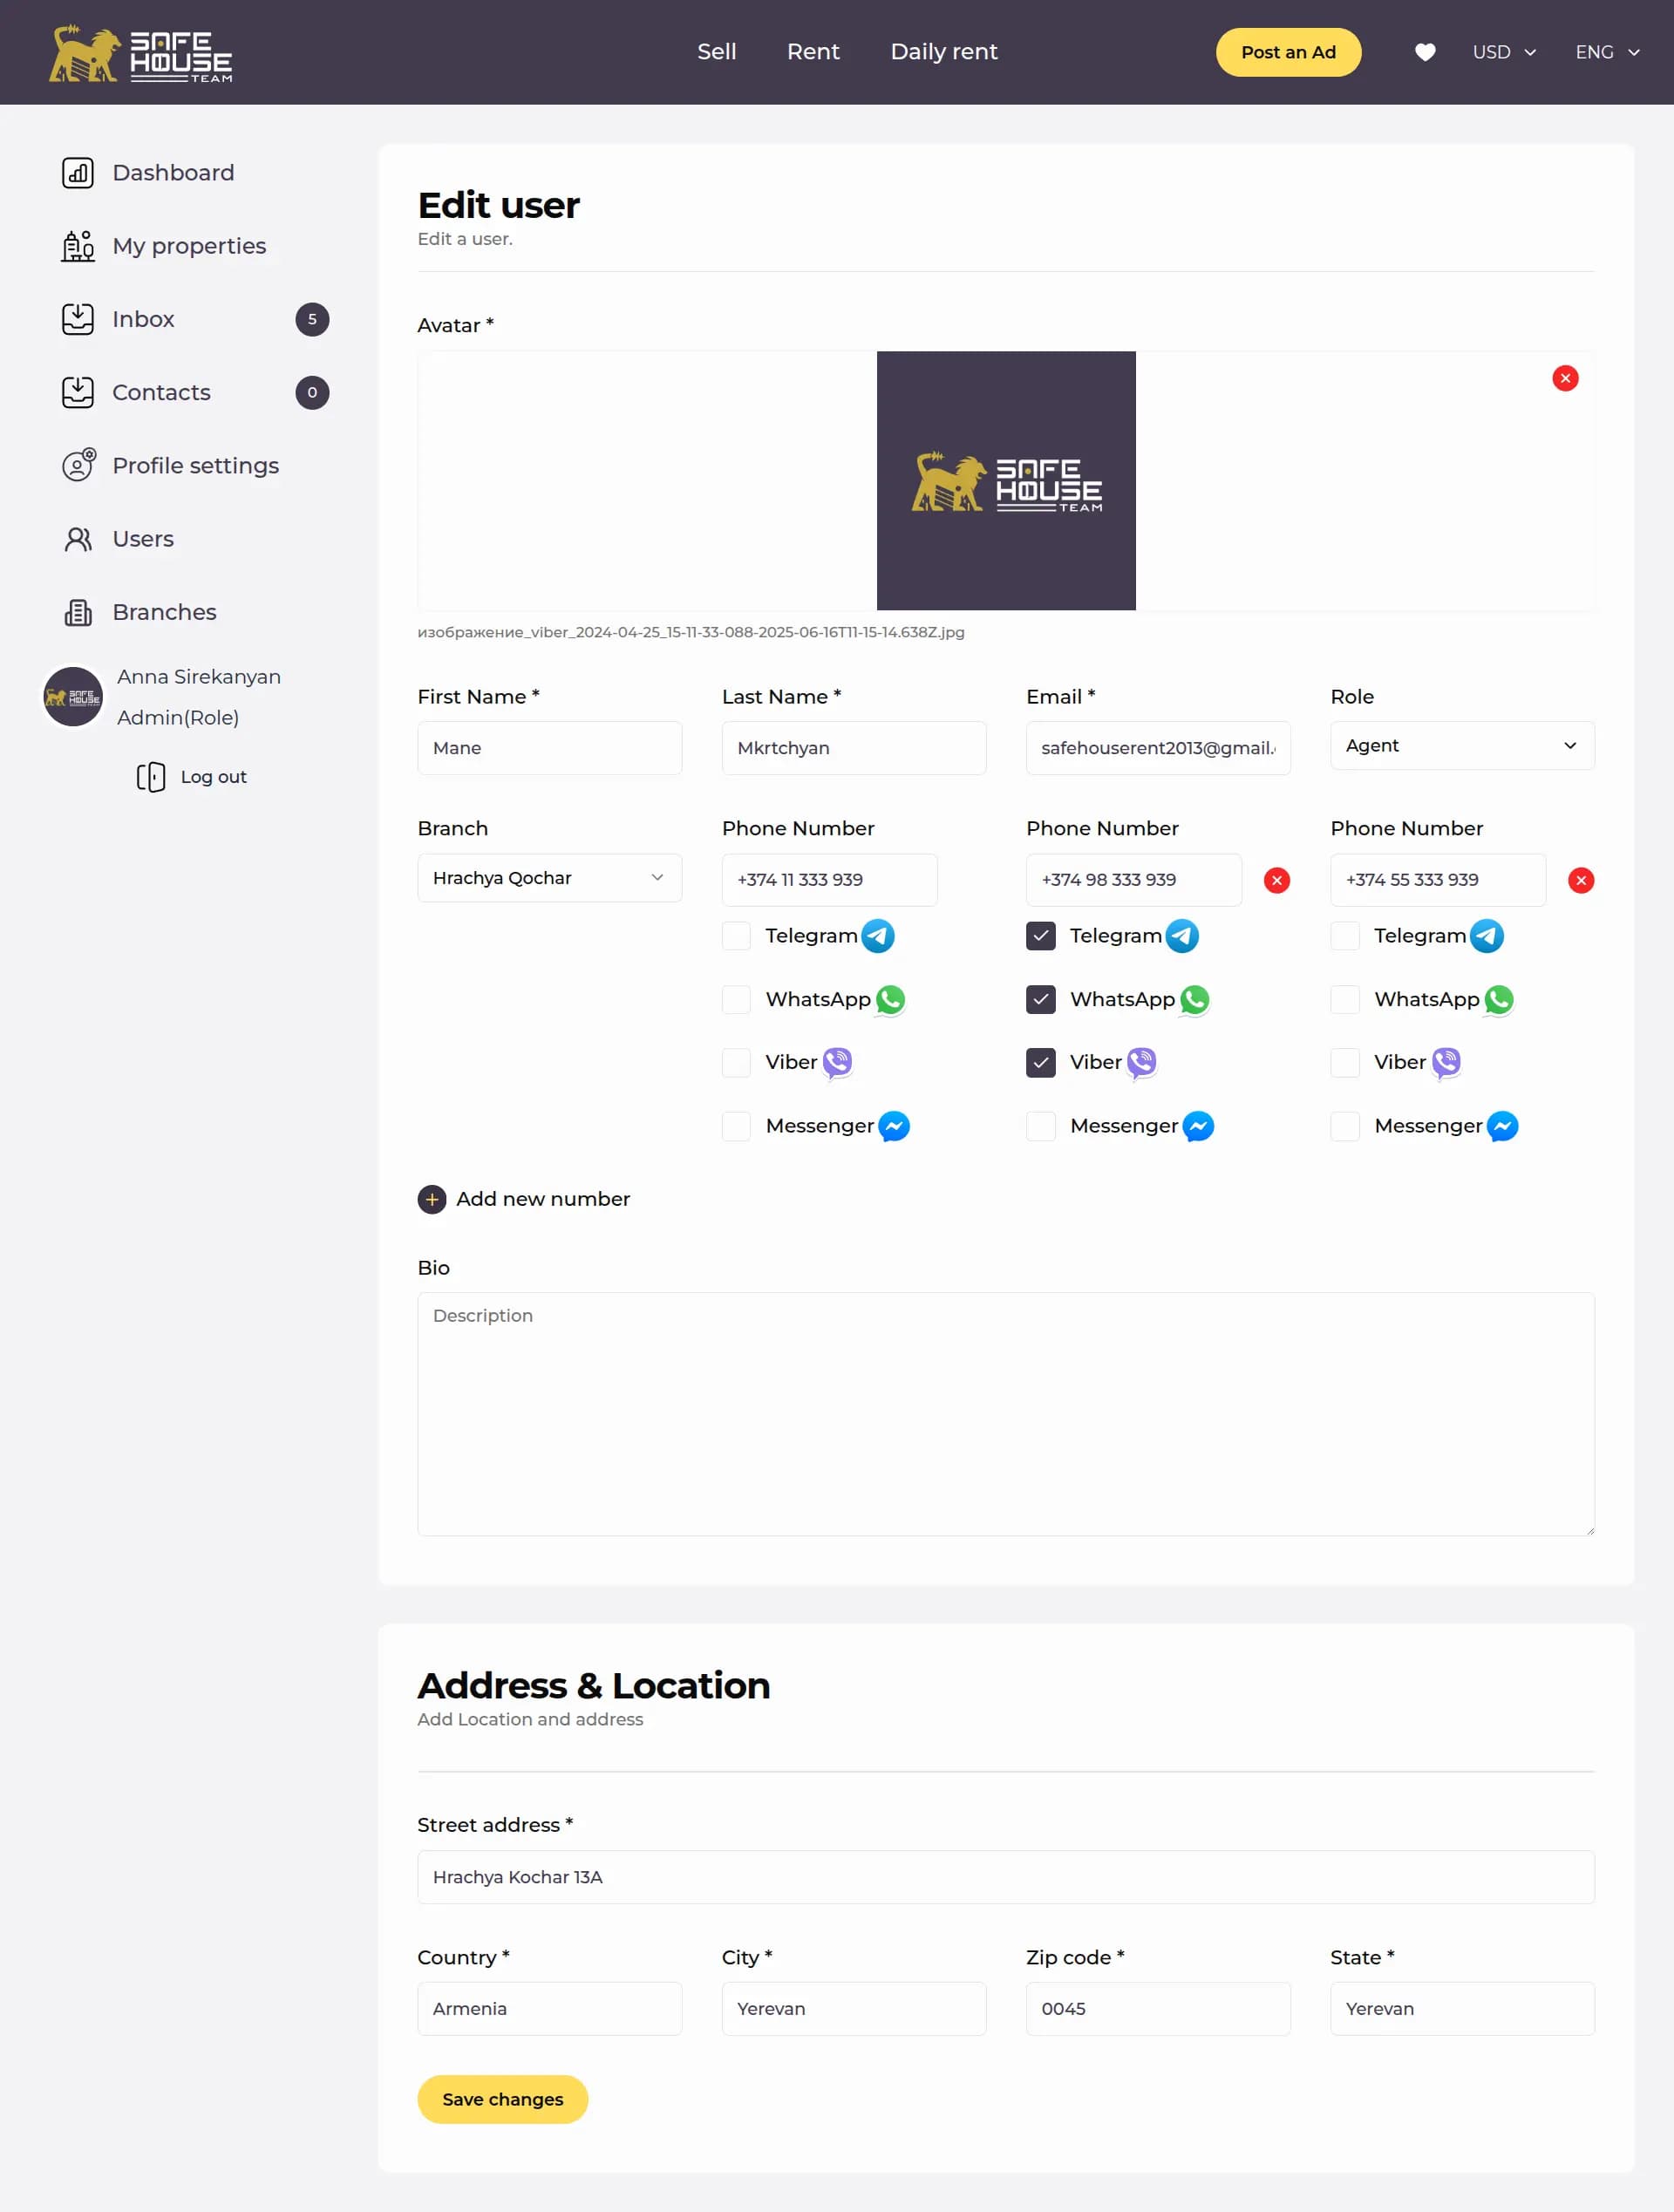Click the plus icon to add number

[x=432, y=1199]
